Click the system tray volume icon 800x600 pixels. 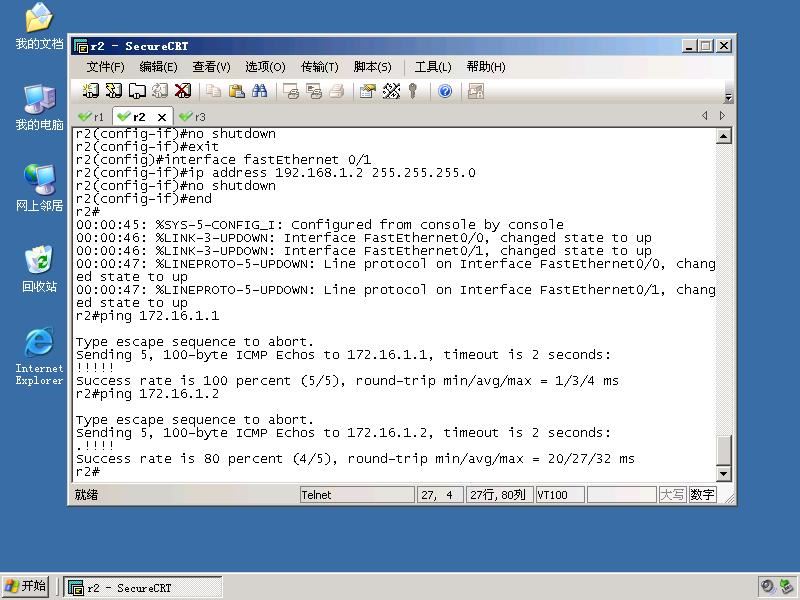pyautogui.click(x=767, y=587)
